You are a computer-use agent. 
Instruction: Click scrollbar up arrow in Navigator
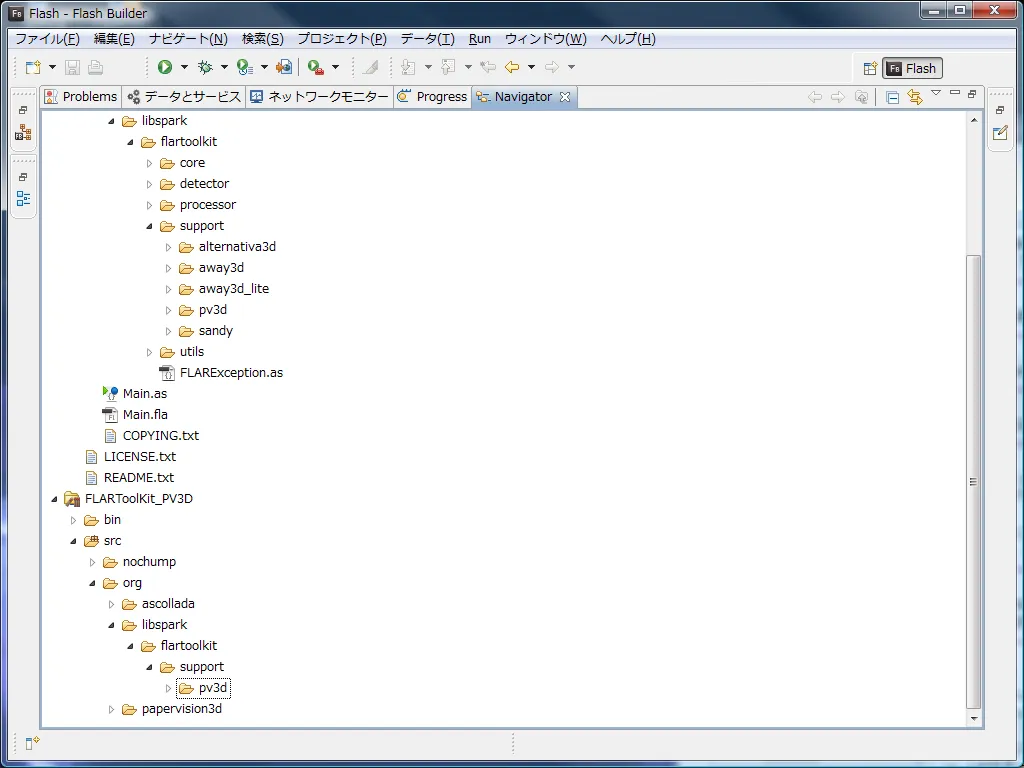[x=974, y=120]
